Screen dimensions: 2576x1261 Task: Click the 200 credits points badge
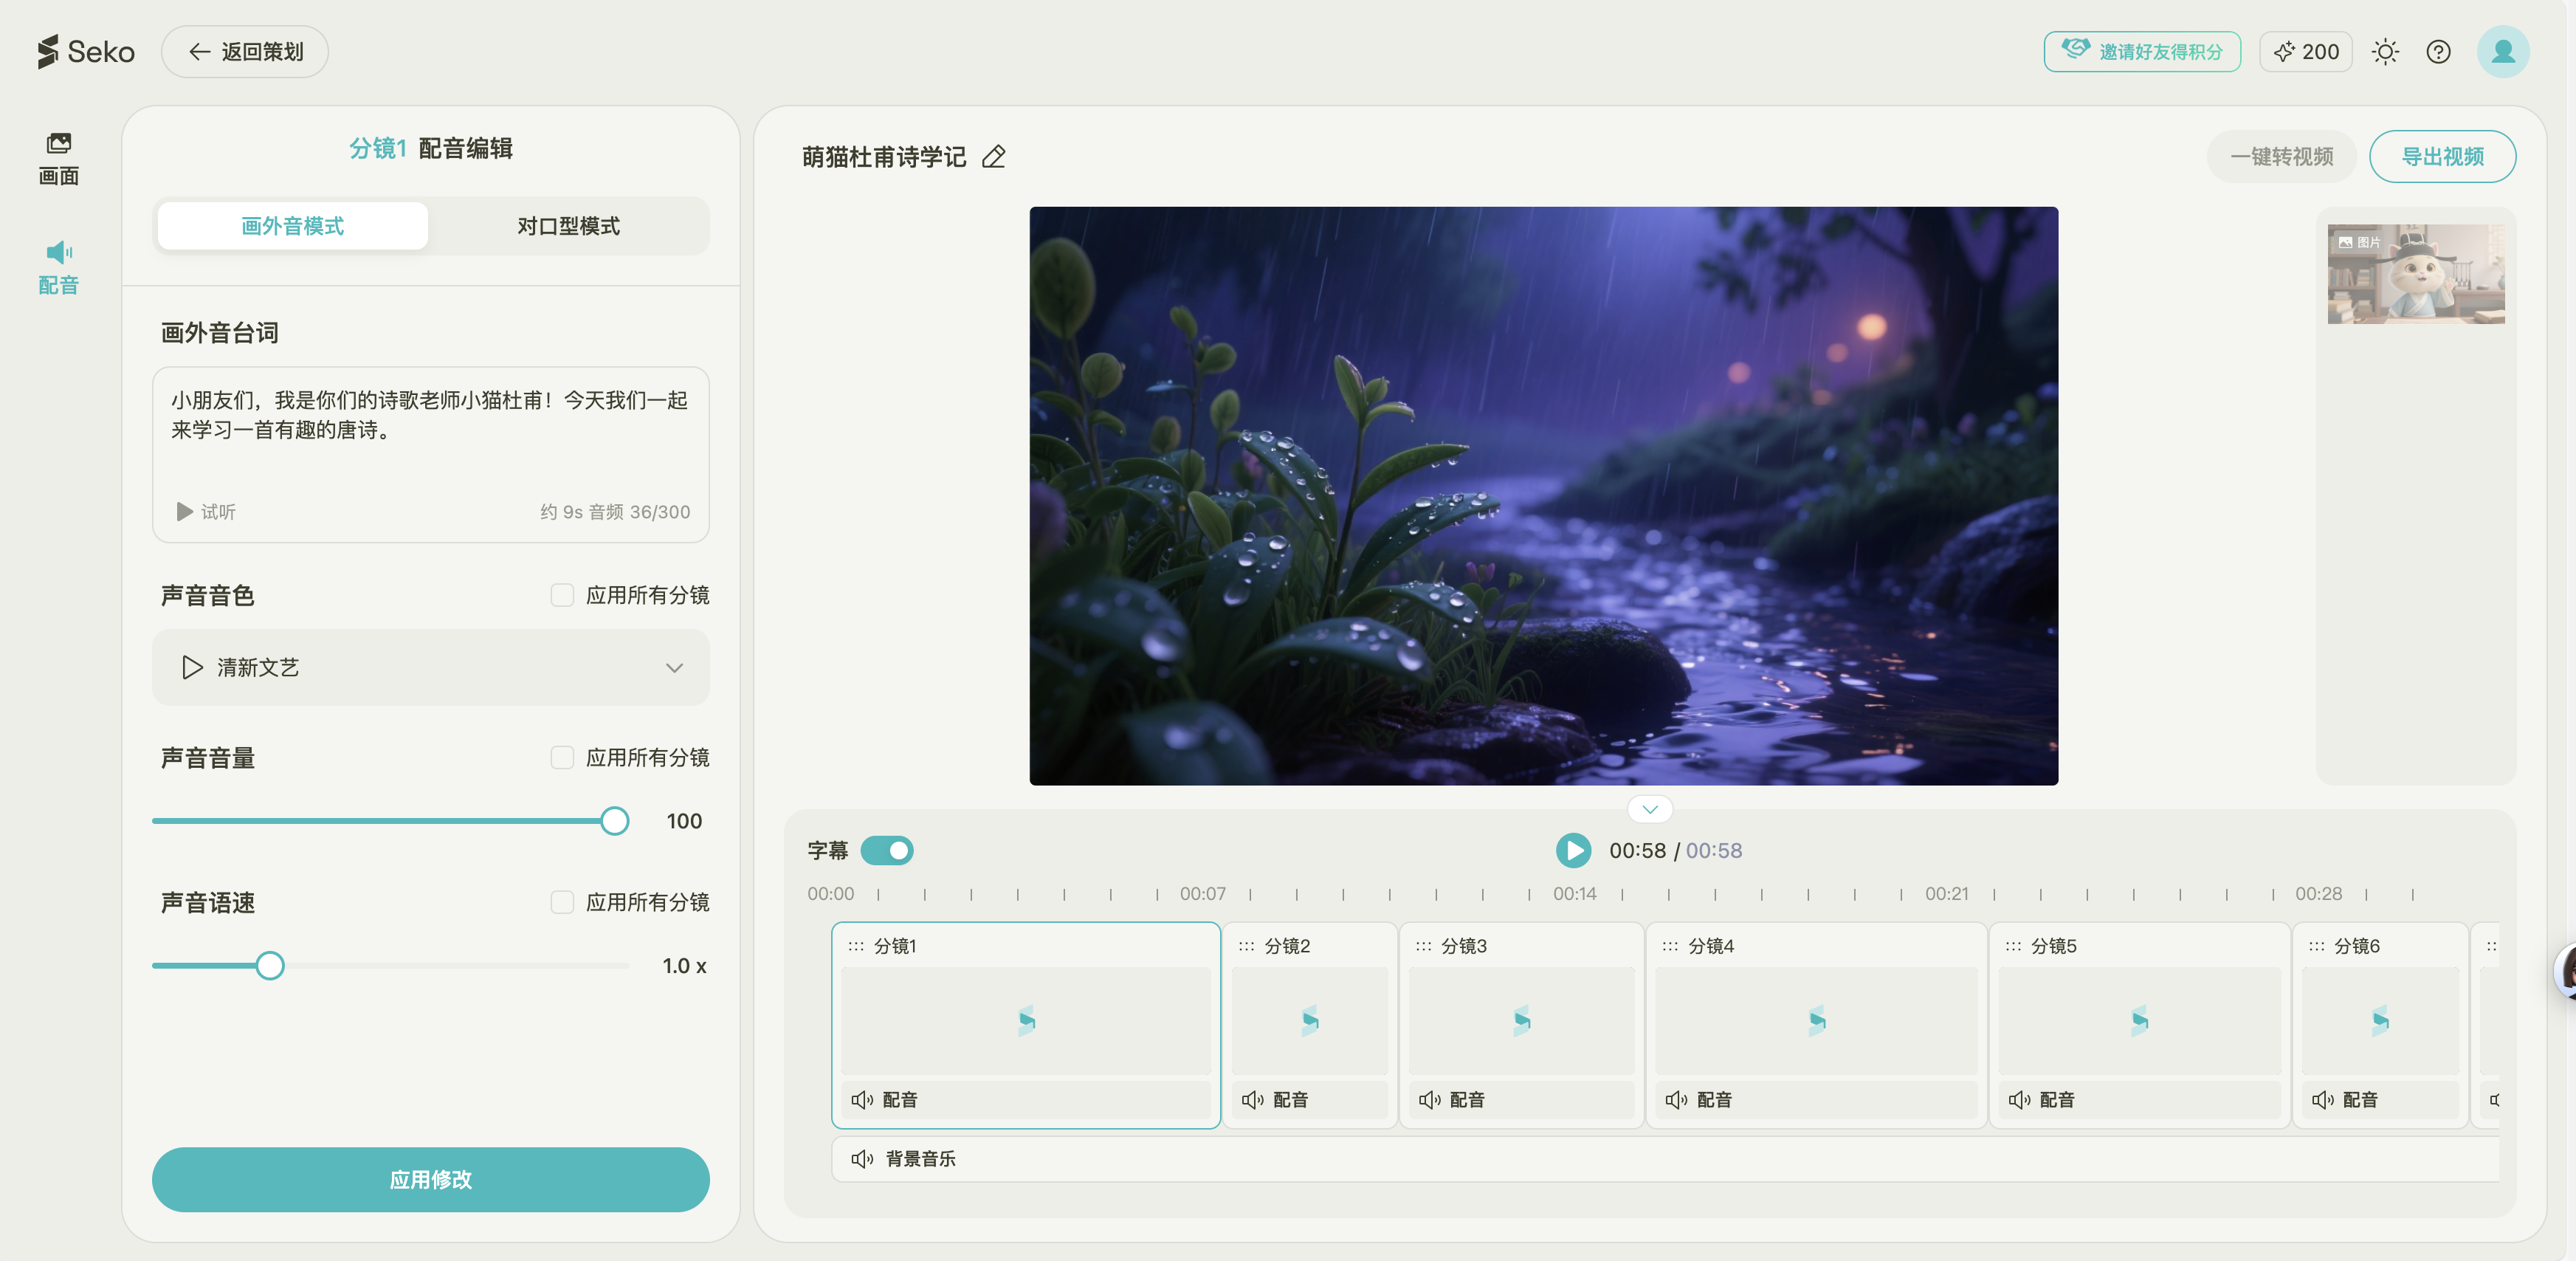[2305, 51]
